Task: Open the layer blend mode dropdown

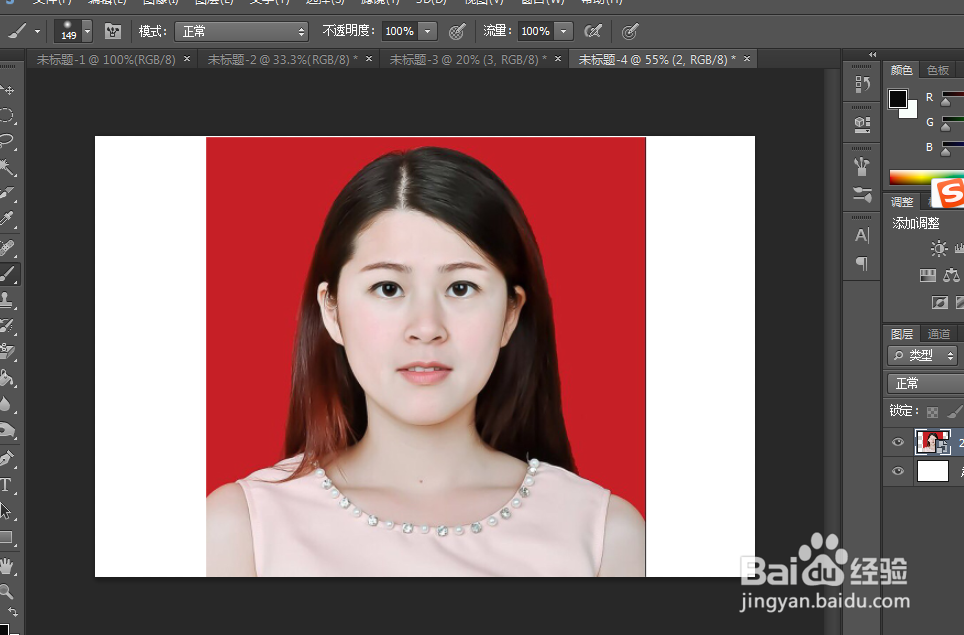Action: point(925,384)
